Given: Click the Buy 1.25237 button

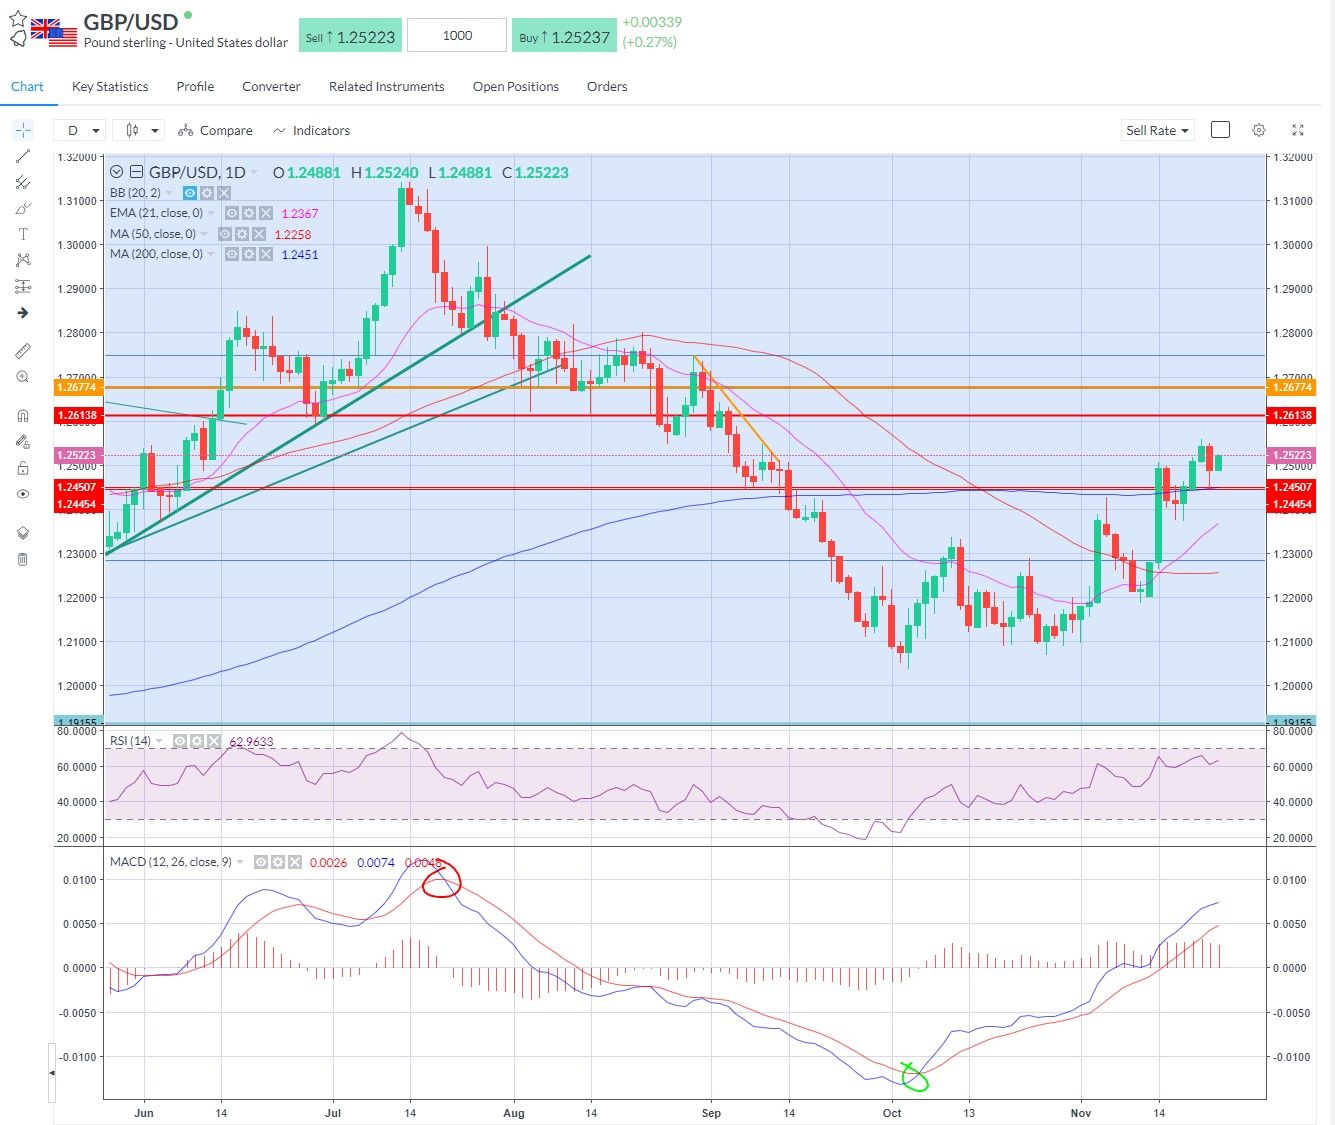Looking at the screenshot, I should 564,34.
